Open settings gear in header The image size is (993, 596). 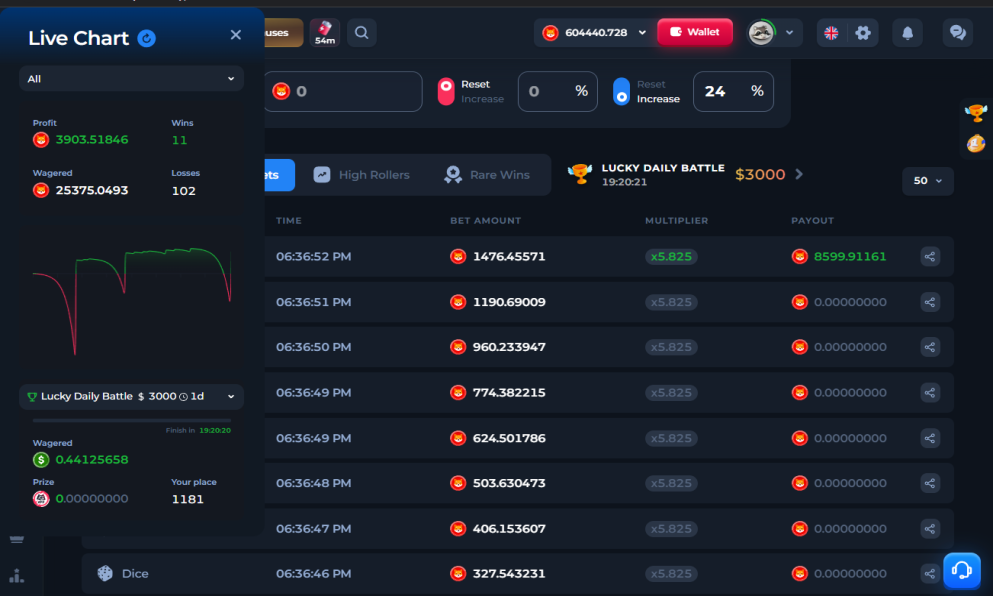[x=863, y=33]
